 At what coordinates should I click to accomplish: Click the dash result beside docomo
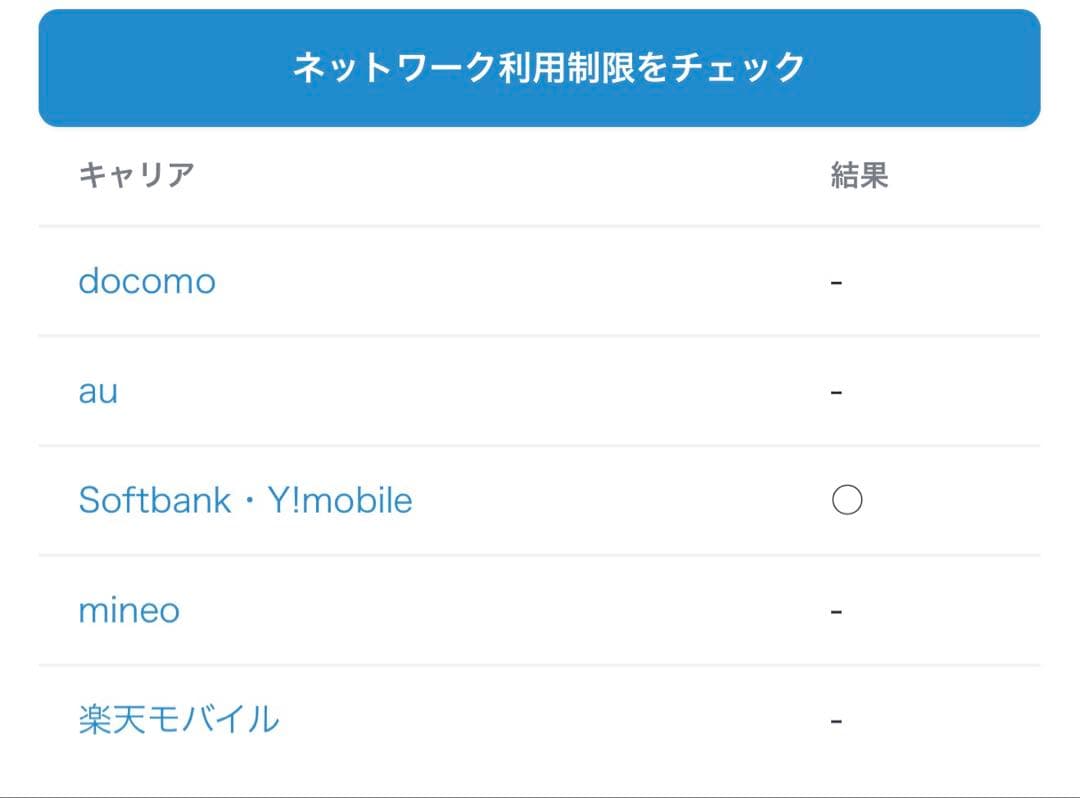point(837,283)
